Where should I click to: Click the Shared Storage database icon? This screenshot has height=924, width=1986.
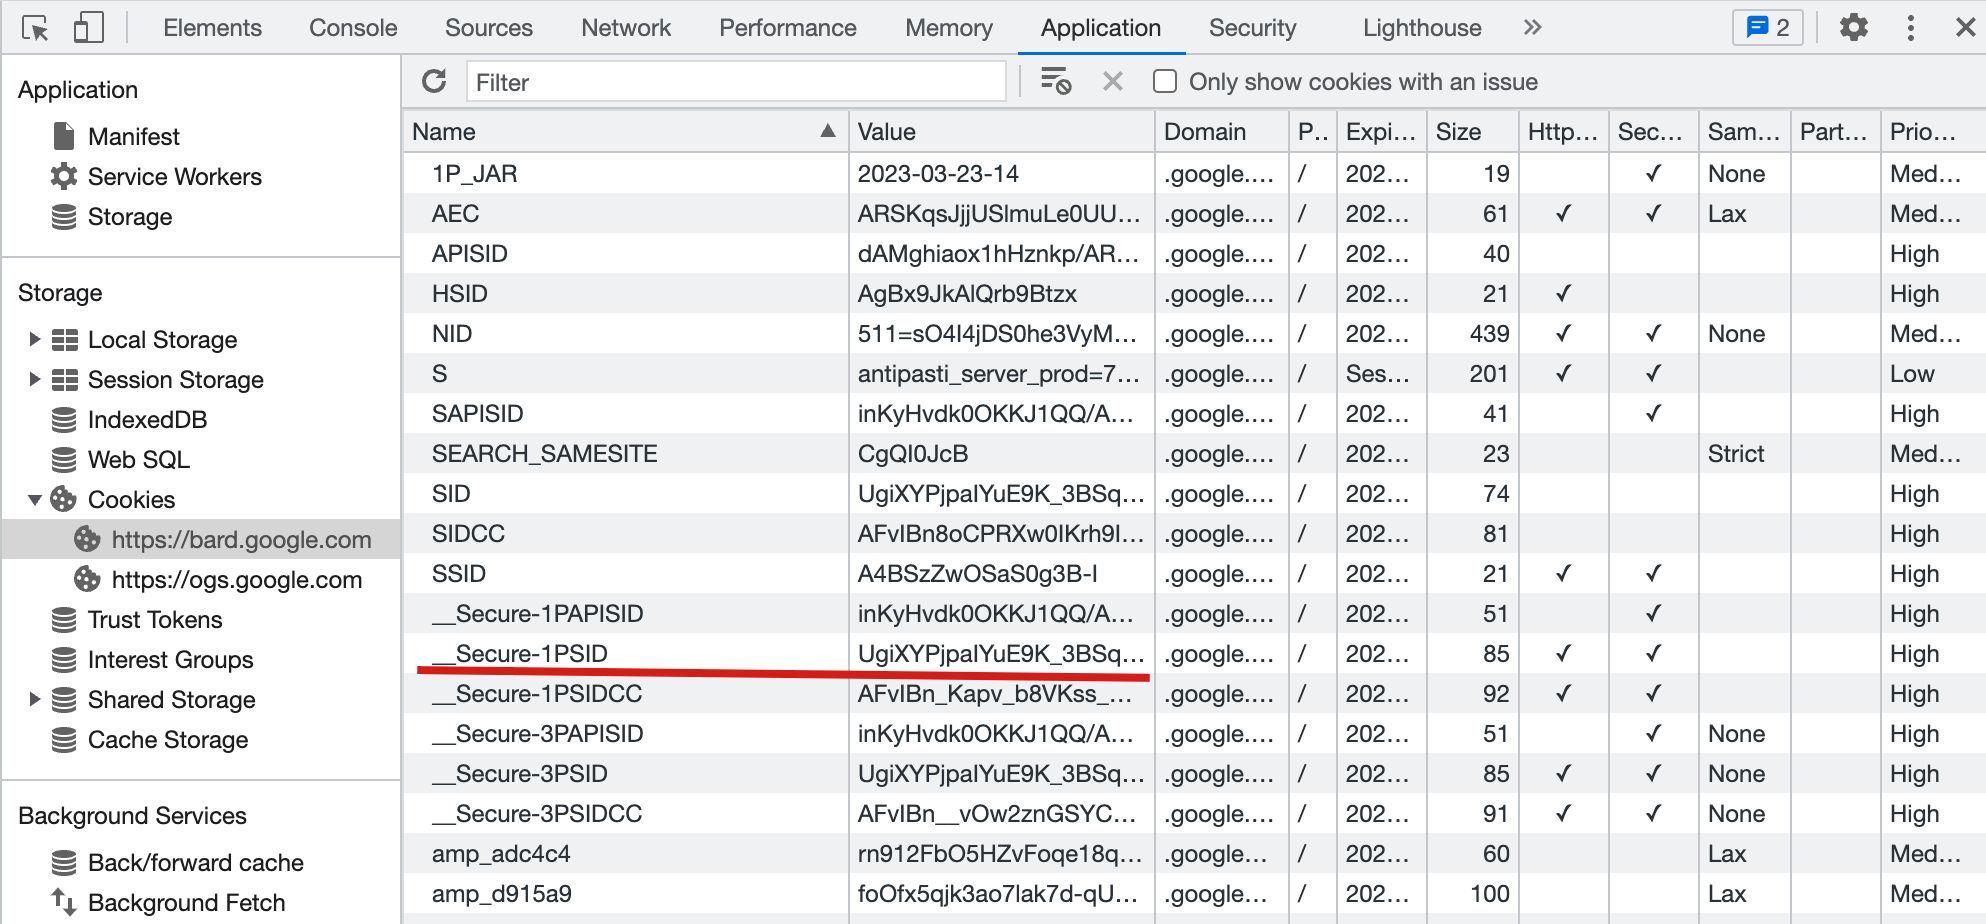[x=64, y=700]
